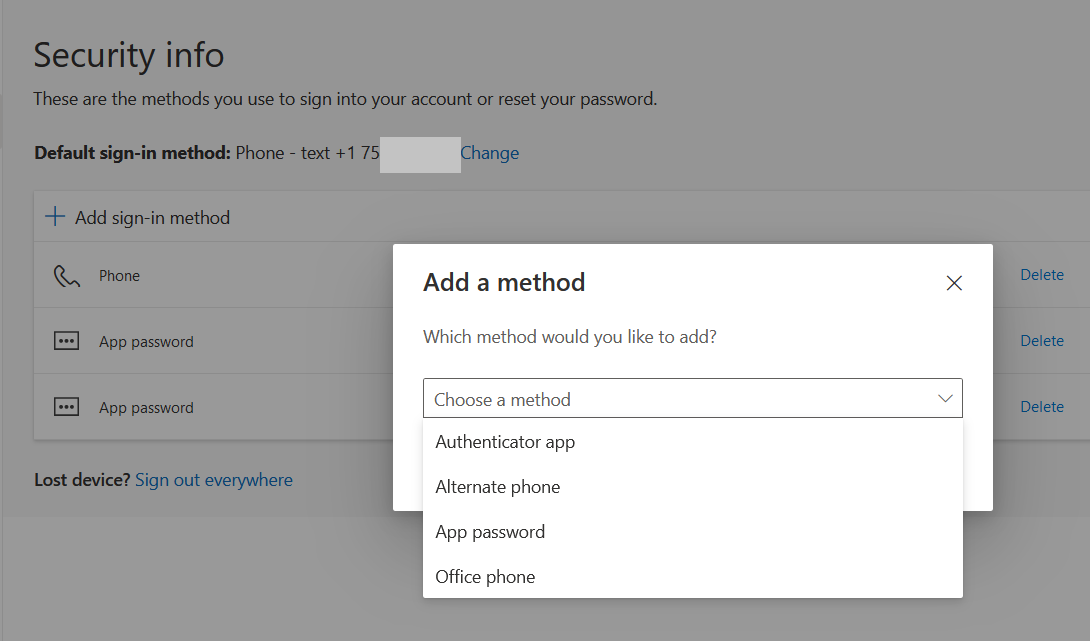Click the X to close the Add a method dialog
Viewport: 1090px width, 641px height.
953,283
